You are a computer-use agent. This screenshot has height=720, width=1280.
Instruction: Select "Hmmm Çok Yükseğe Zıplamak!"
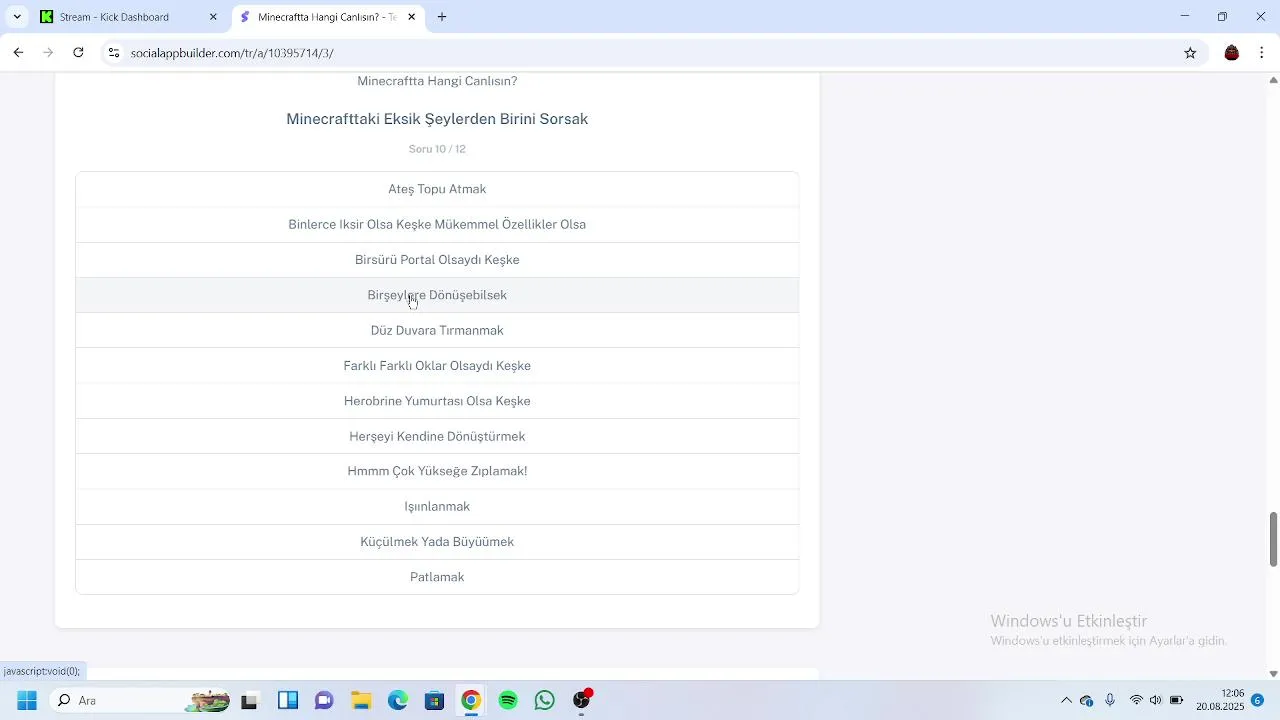437,471
